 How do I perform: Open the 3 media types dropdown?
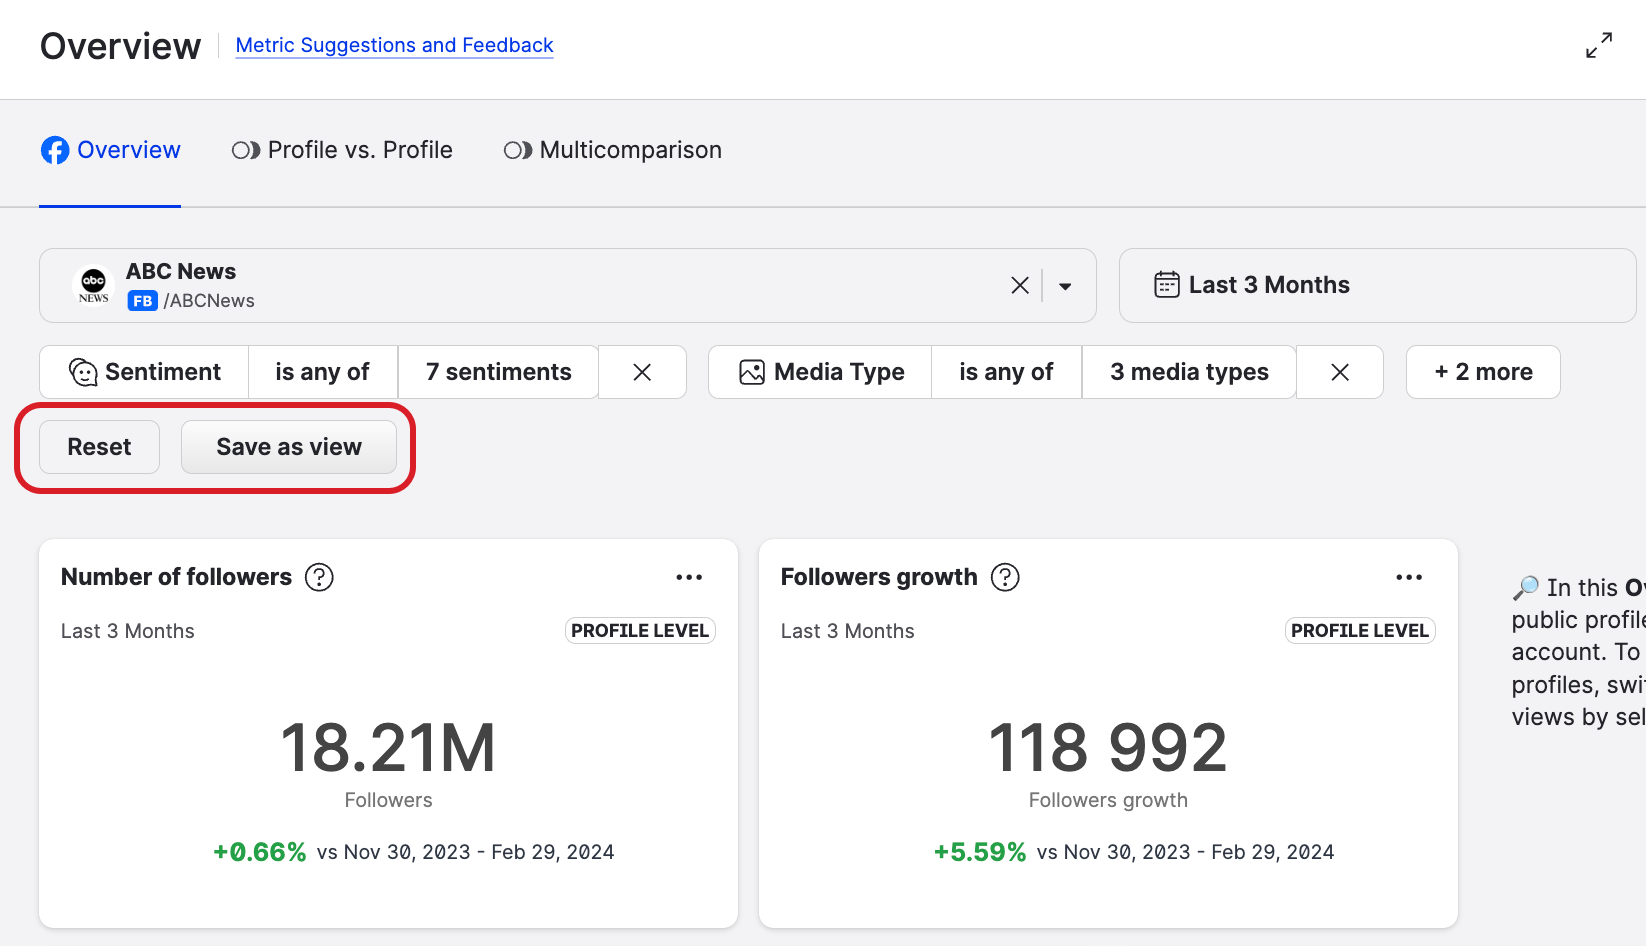pos(1188,372)
